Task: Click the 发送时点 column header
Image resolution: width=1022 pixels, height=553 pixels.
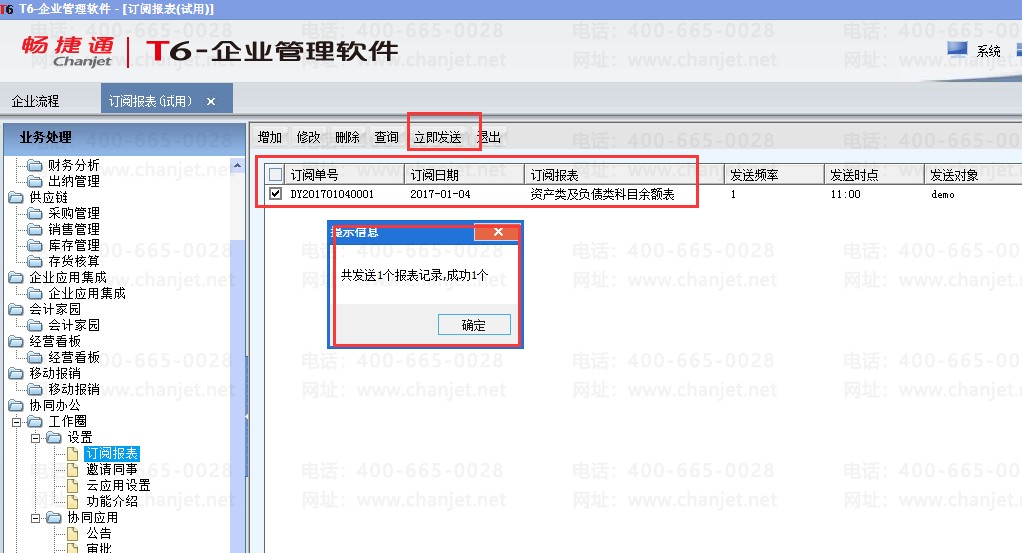Action: (x=874, y=175)
